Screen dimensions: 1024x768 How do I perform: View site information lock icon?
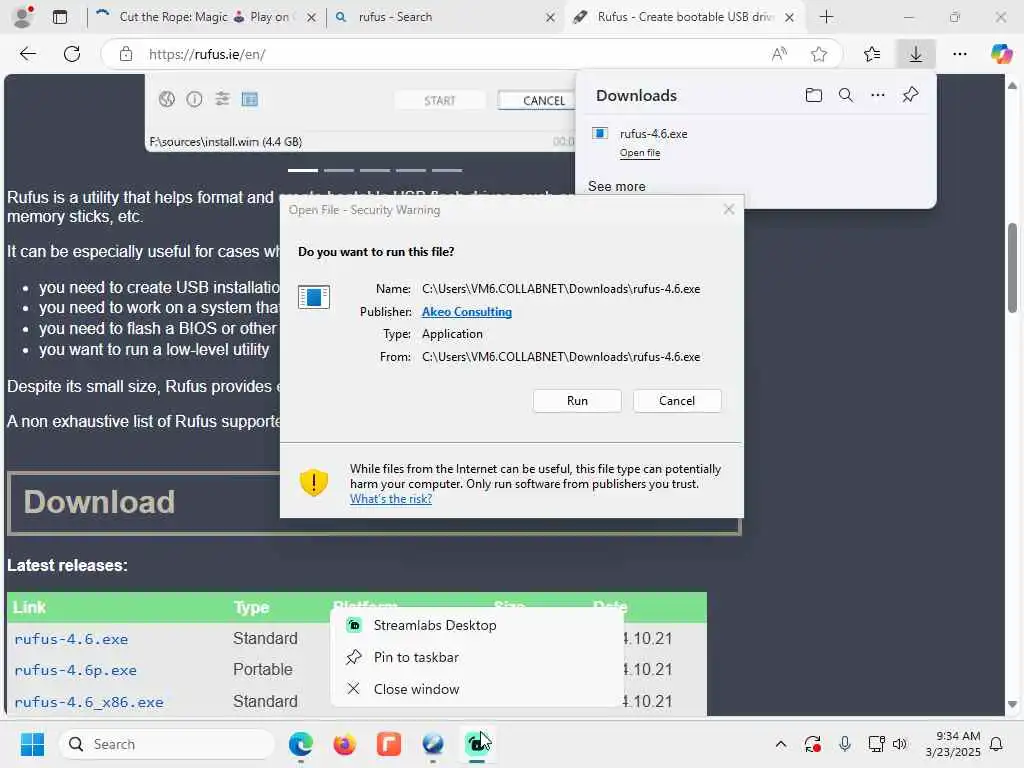(x=125, y=54)
